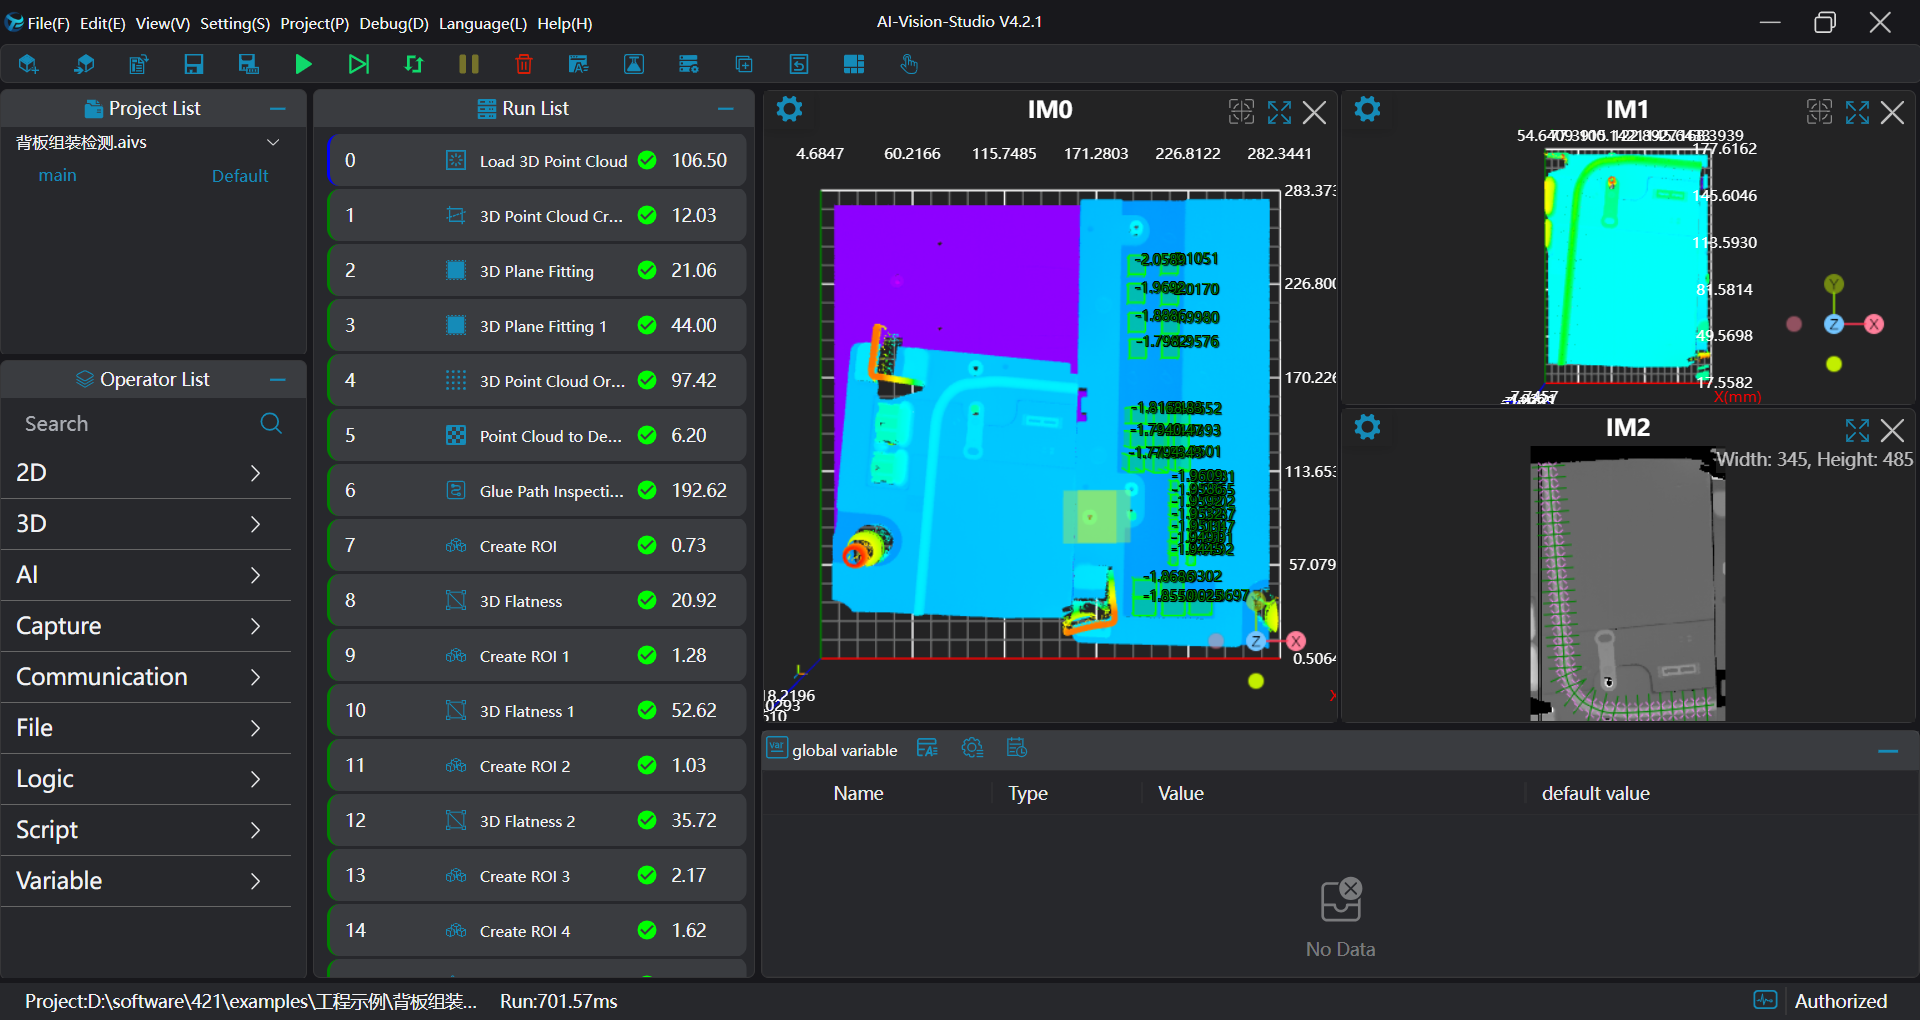Open the project file dropdown chevron
The height and width of the screenshot is (1020, 1920).
pyautogui.click(x=273, y=143)
